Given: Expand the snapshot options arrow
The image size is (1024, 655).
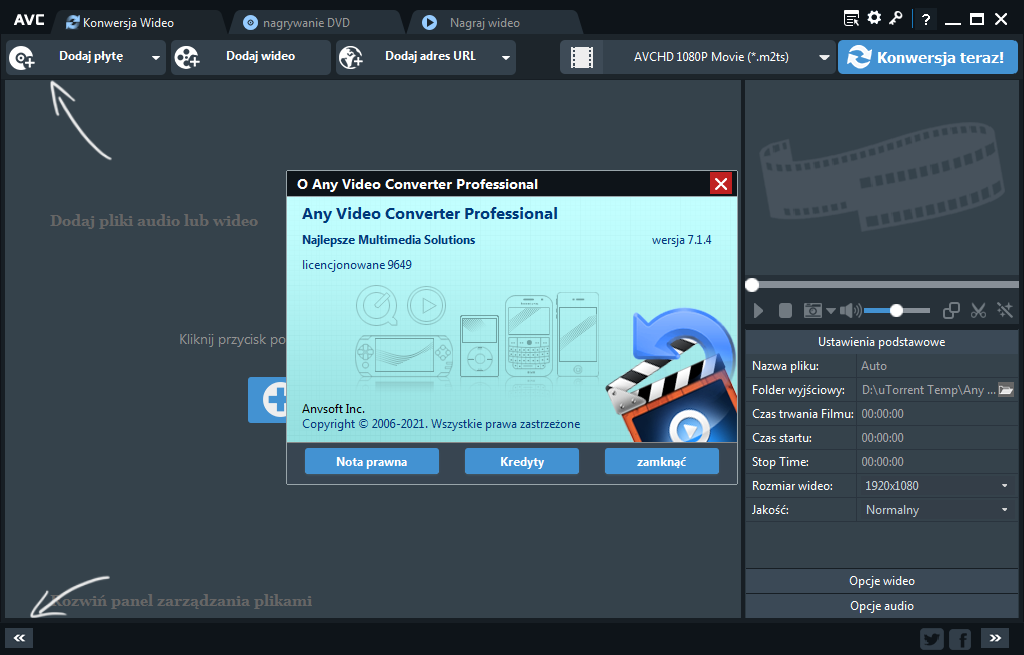Looking at the screenshot, I should tap(831, 311).
